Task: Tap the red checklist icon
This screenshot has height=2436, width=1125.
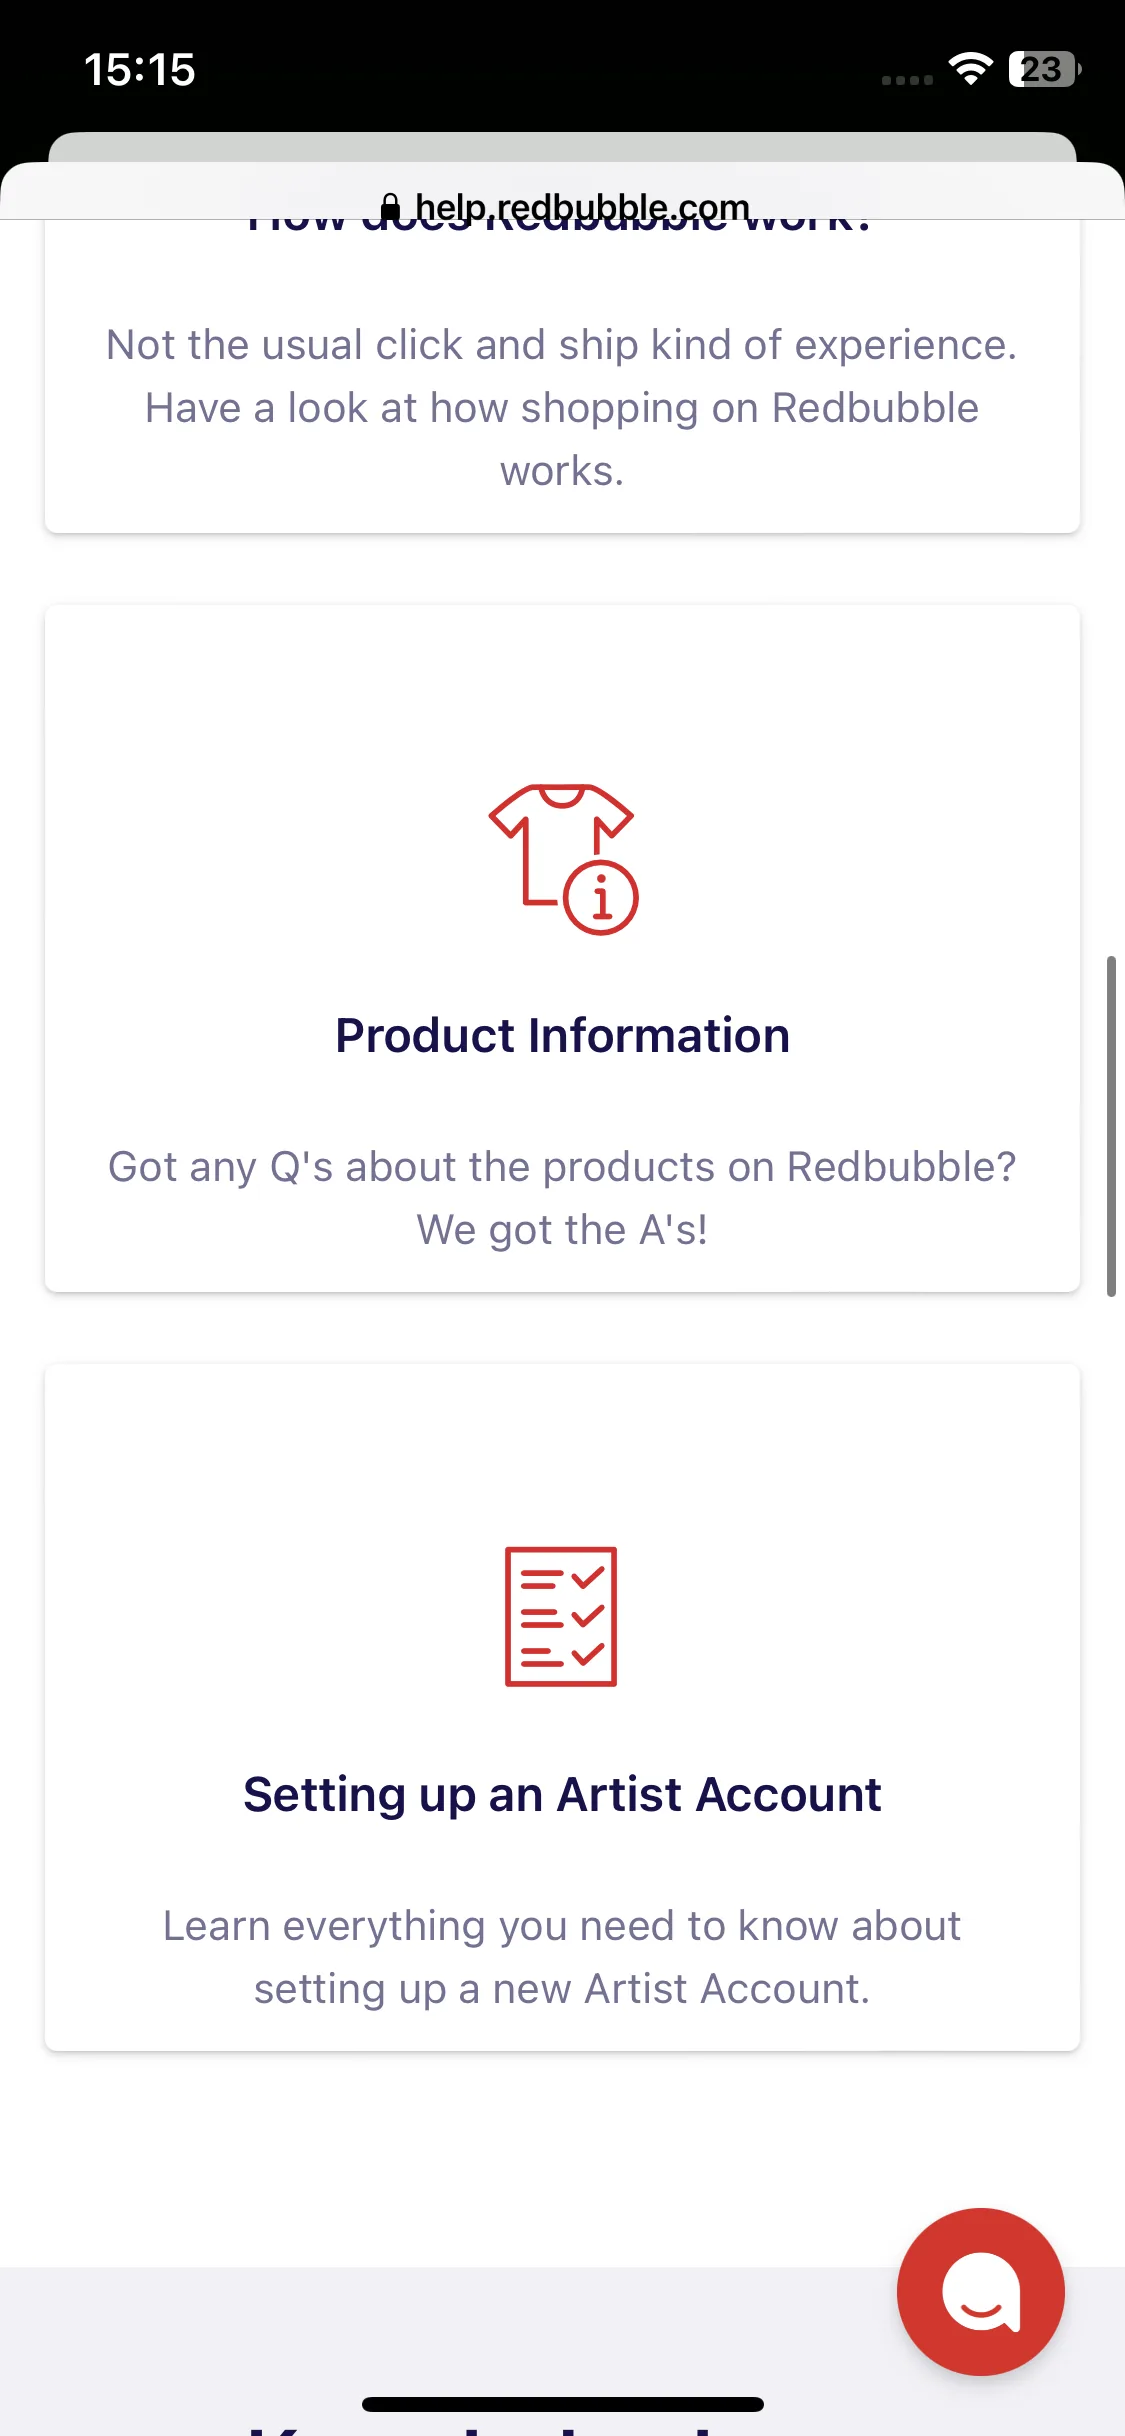Action: (561, 1616)
